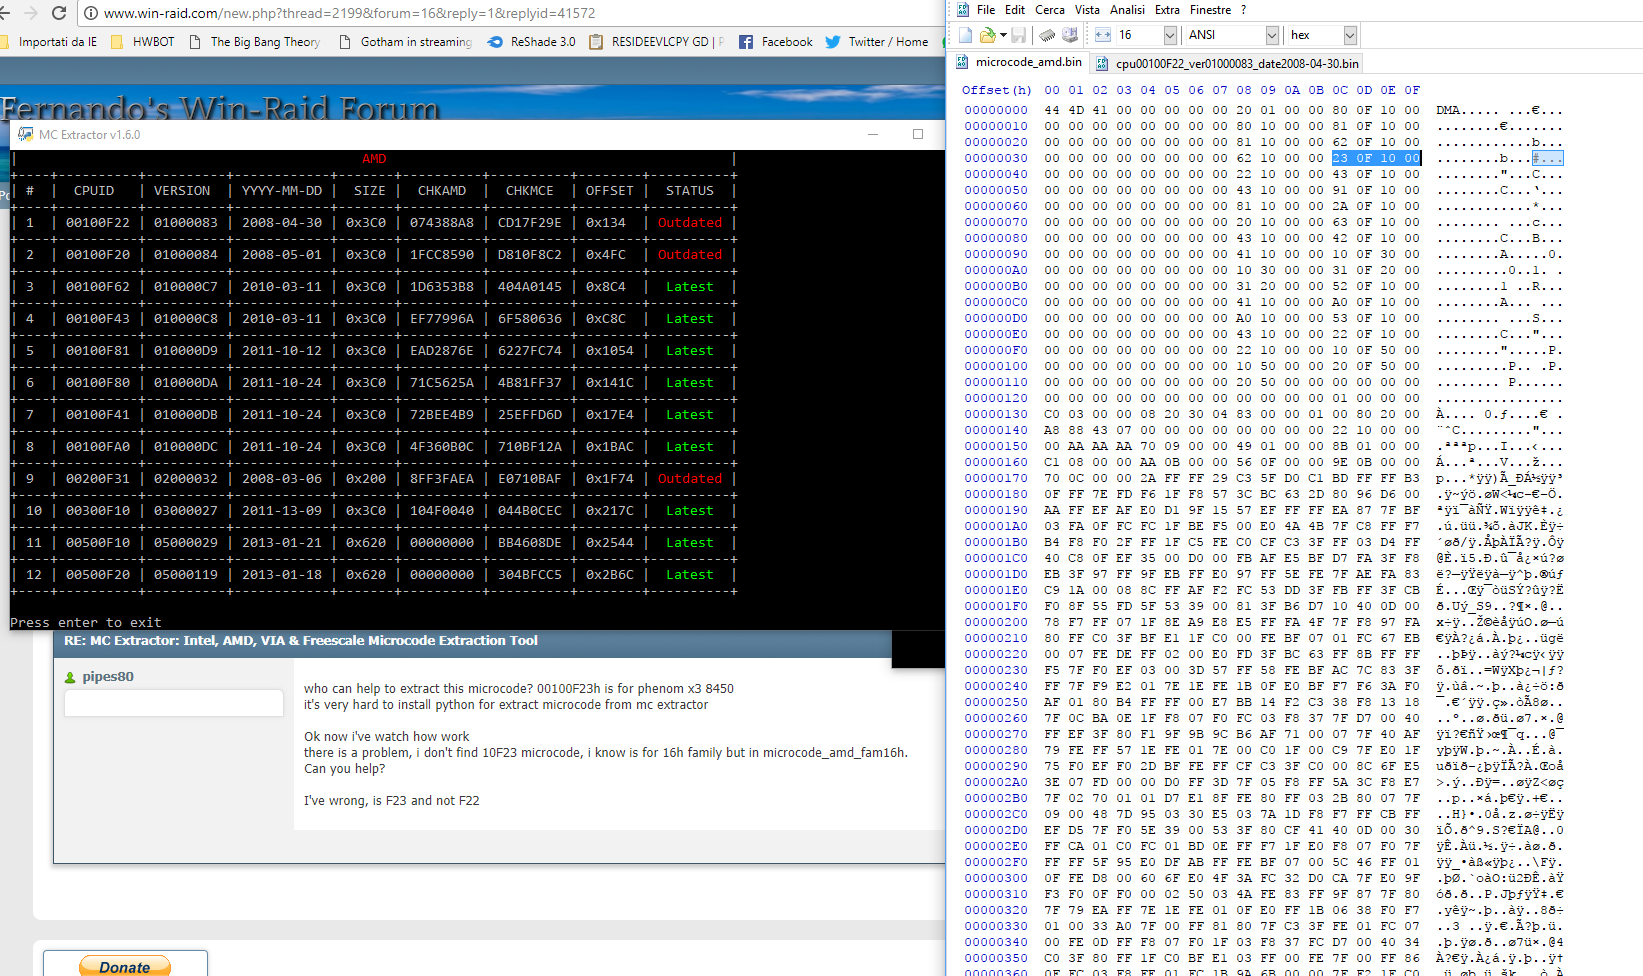This screenshot has height=976, width=1643.
Task: Click the RE: MC Extractor post title
Action: point(301,640)
